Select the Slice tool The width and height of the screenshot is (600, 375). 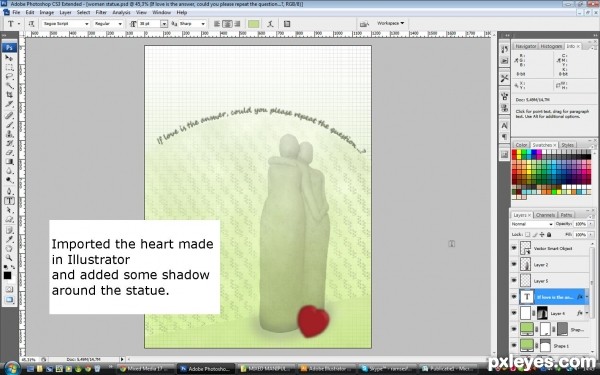pos(9,104)
